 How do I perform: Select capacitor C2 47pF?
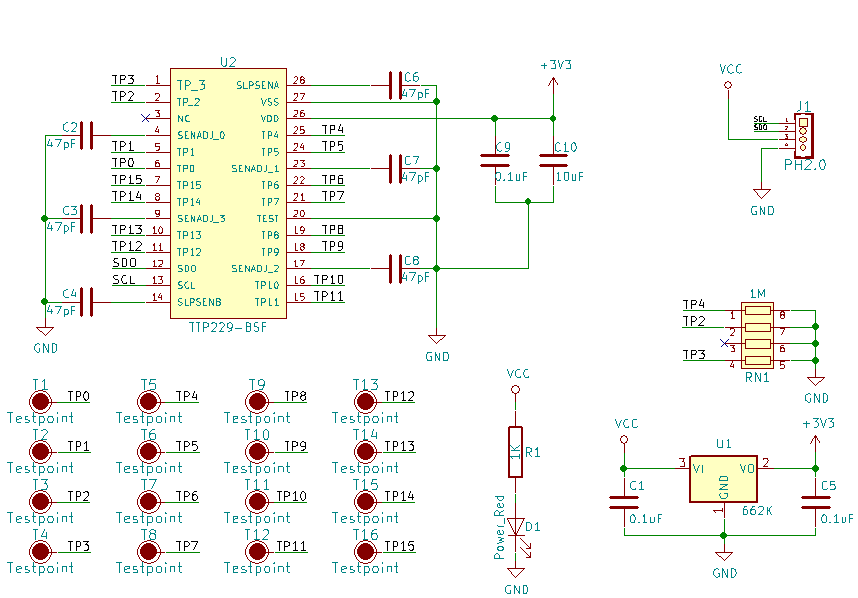[x=86, y=135]
